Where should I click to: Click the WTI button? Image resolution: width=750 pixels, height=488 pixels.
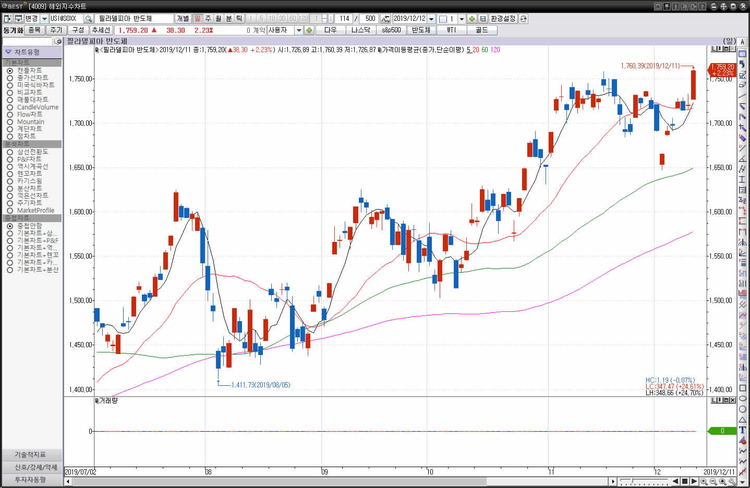(x=451, y=30)
